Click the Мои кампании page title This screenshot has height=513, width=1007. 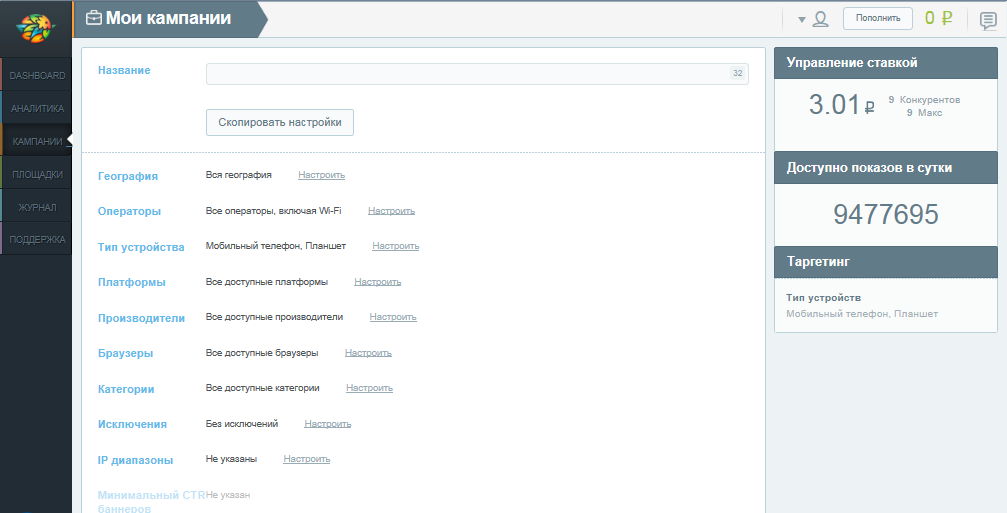[x=168, y=18]
